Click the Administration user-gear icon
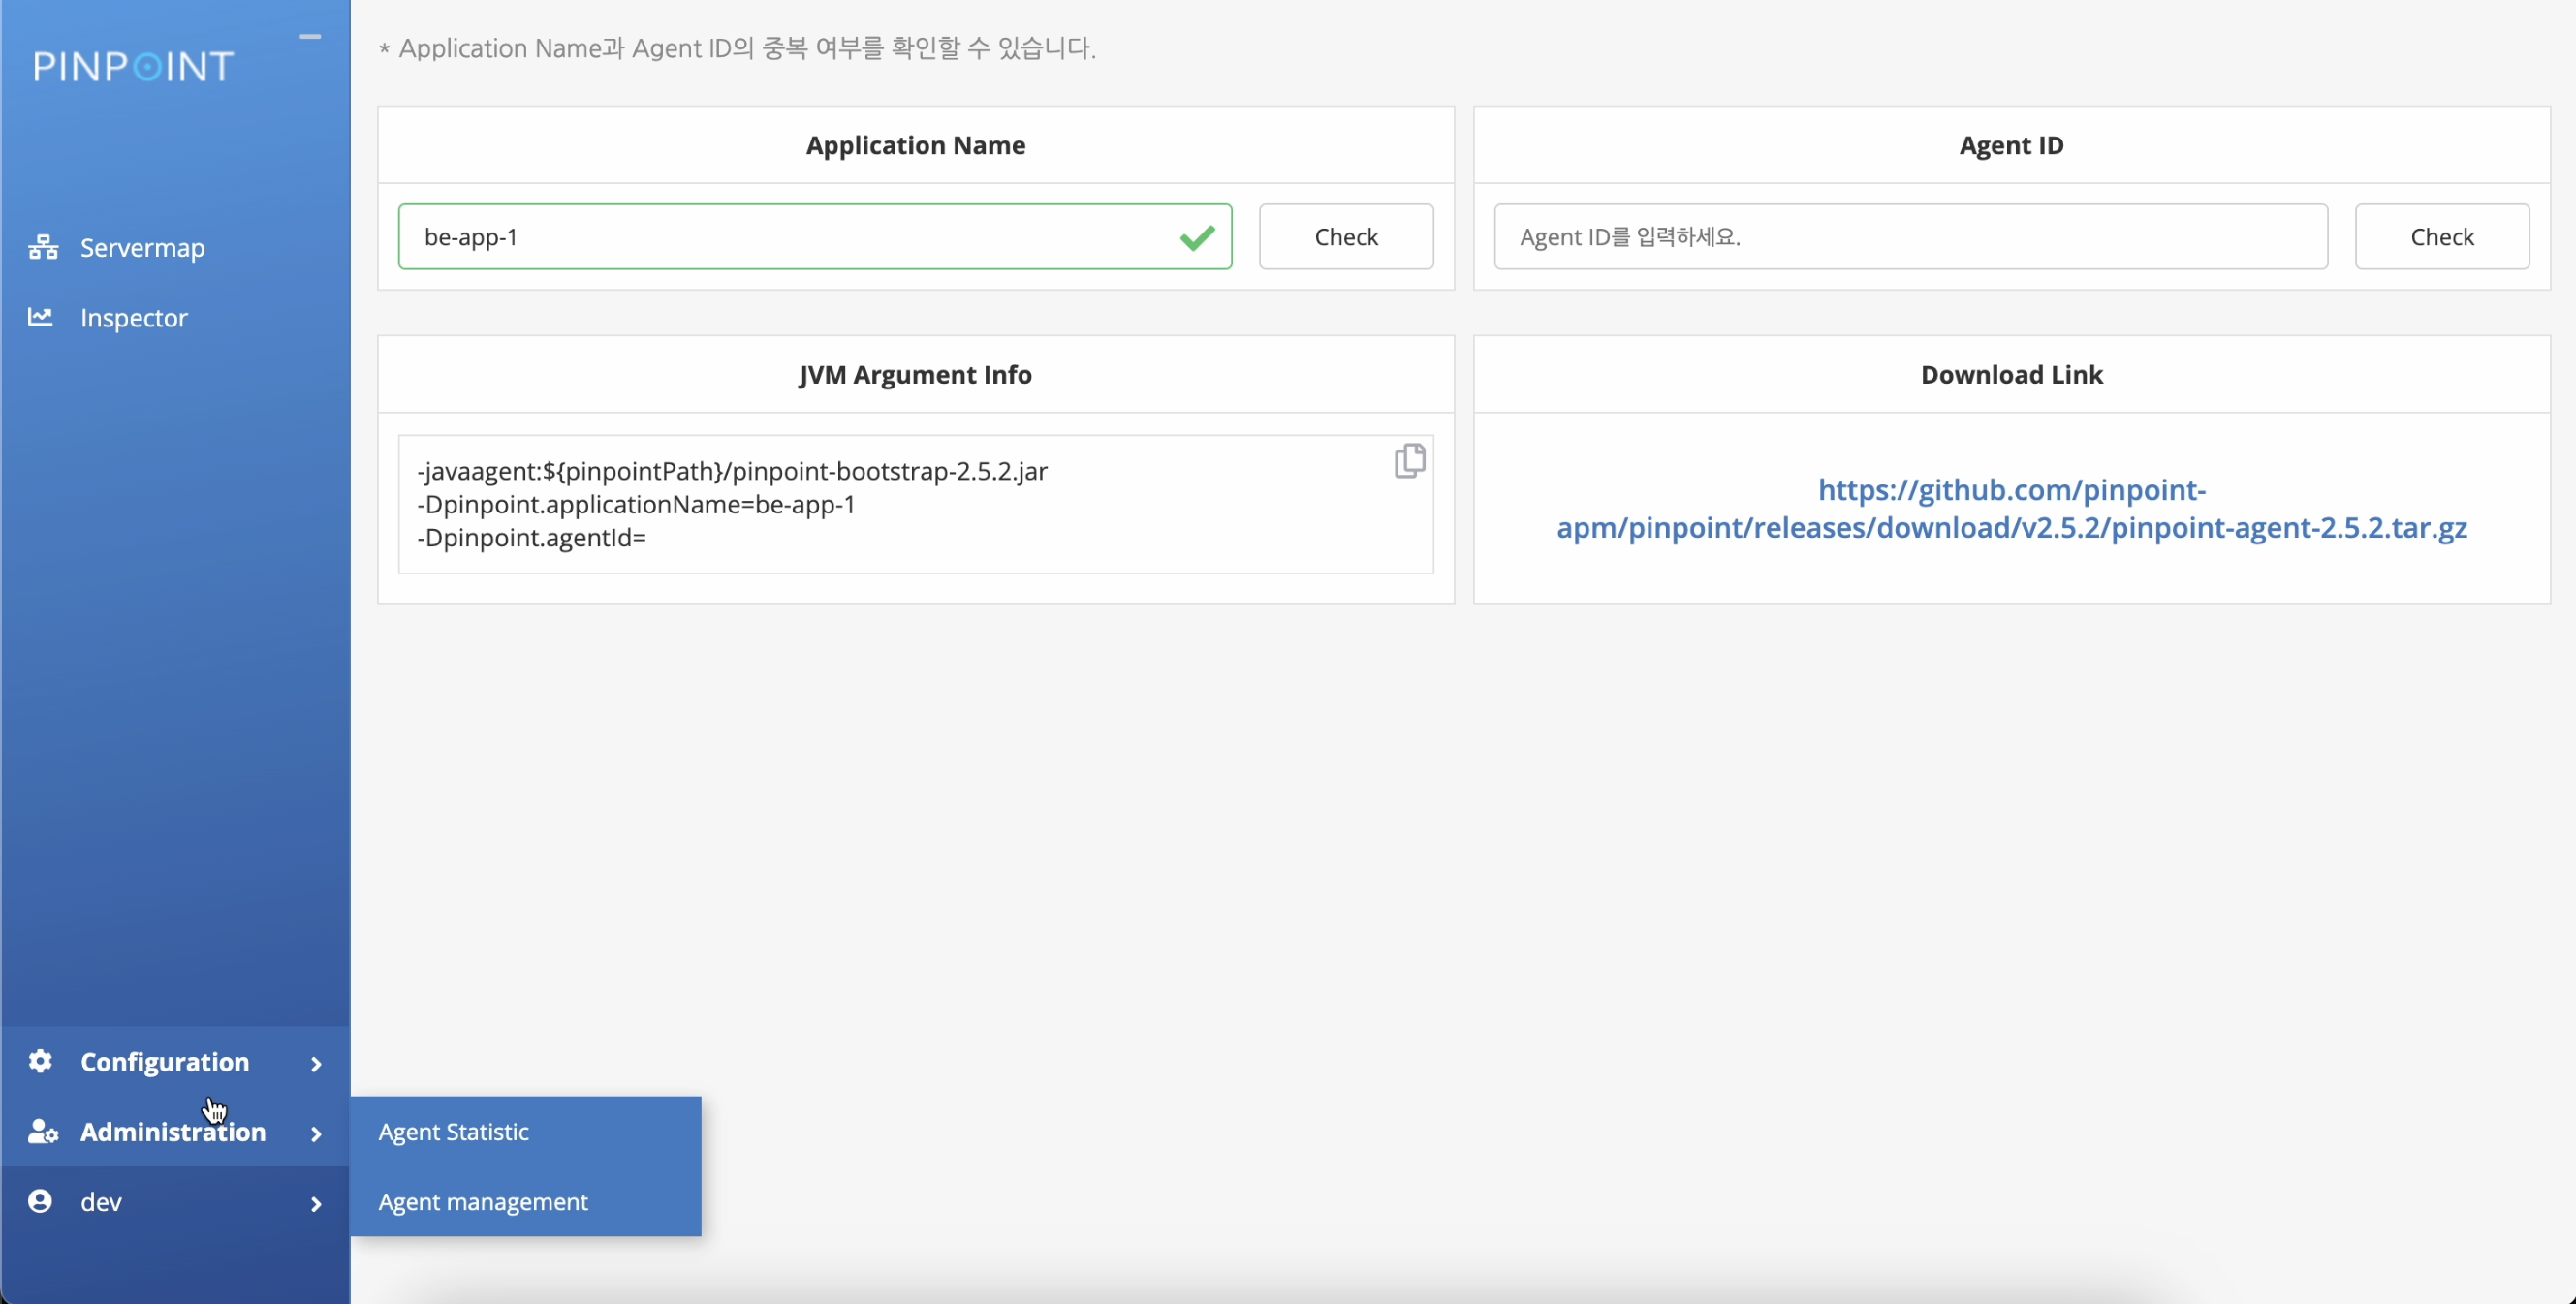2576x1304 pixels. 42,1131
